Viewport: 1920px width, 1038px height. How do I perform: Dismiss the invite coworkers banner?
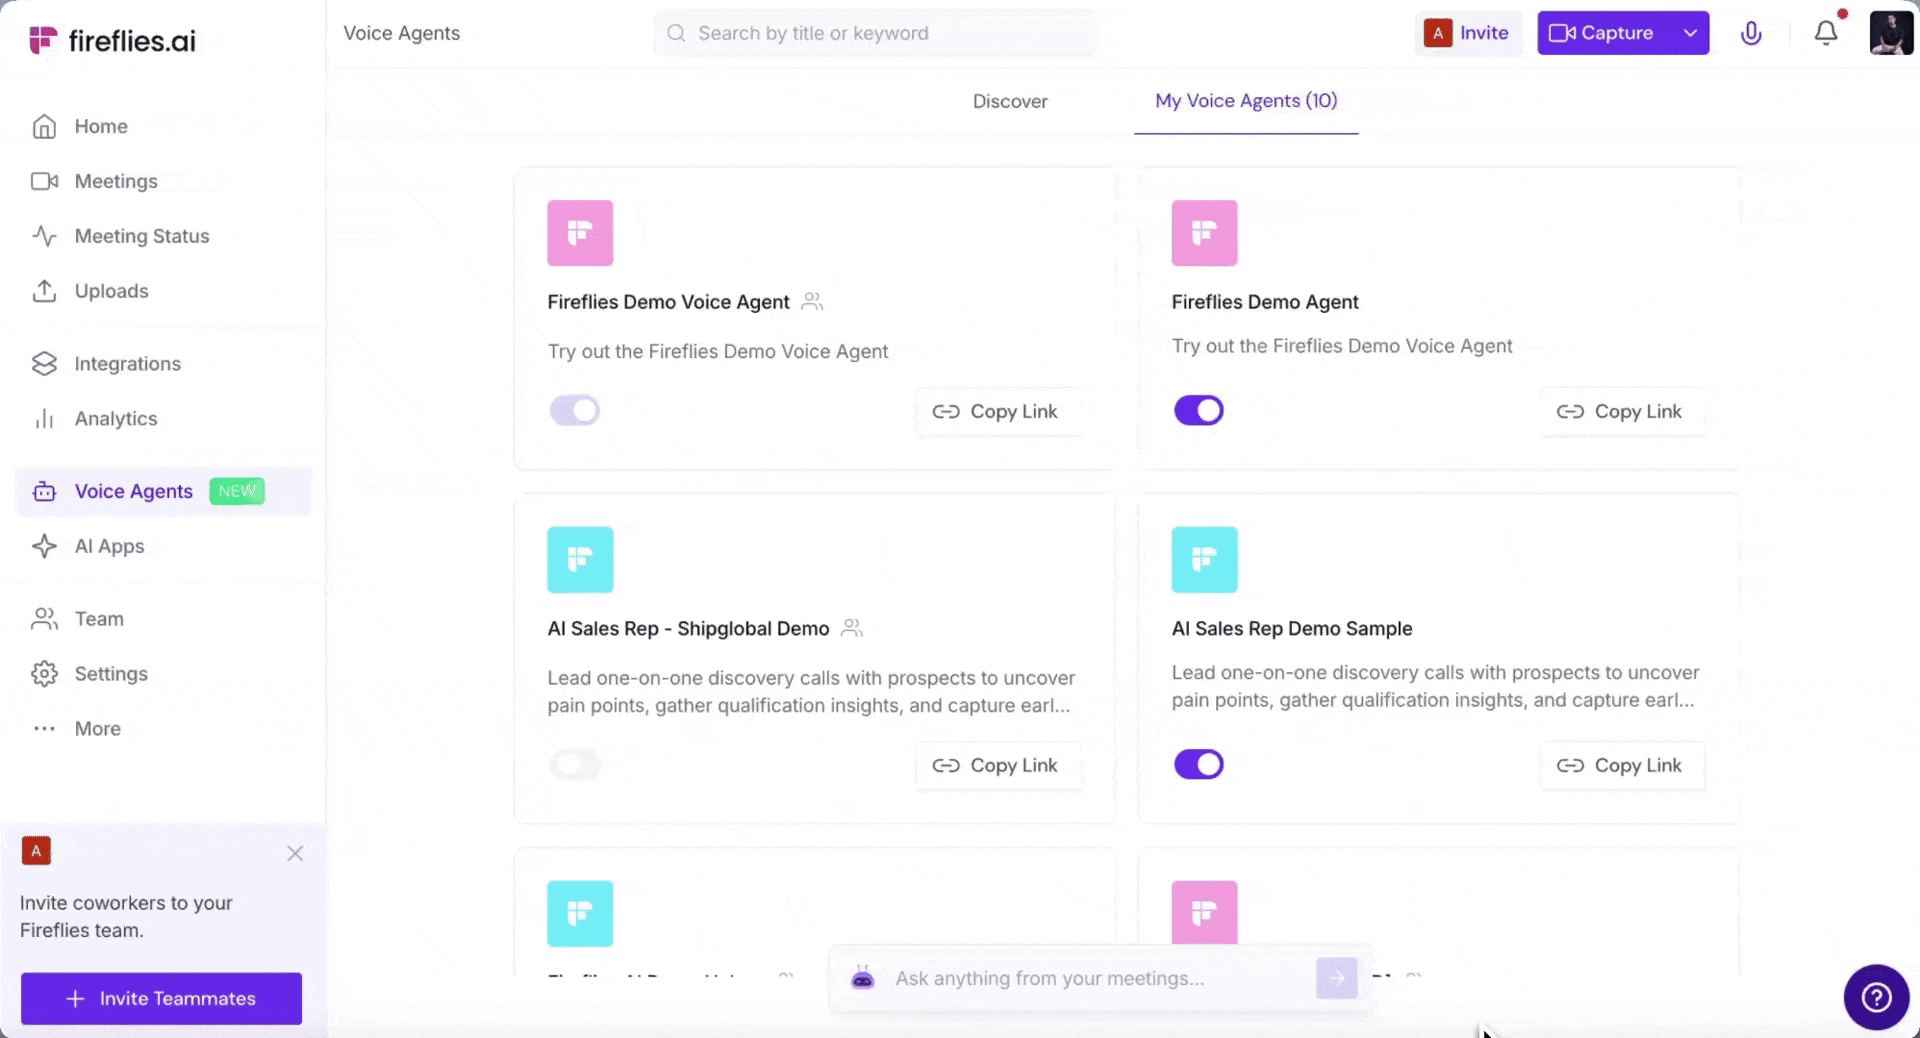point(295,853)
